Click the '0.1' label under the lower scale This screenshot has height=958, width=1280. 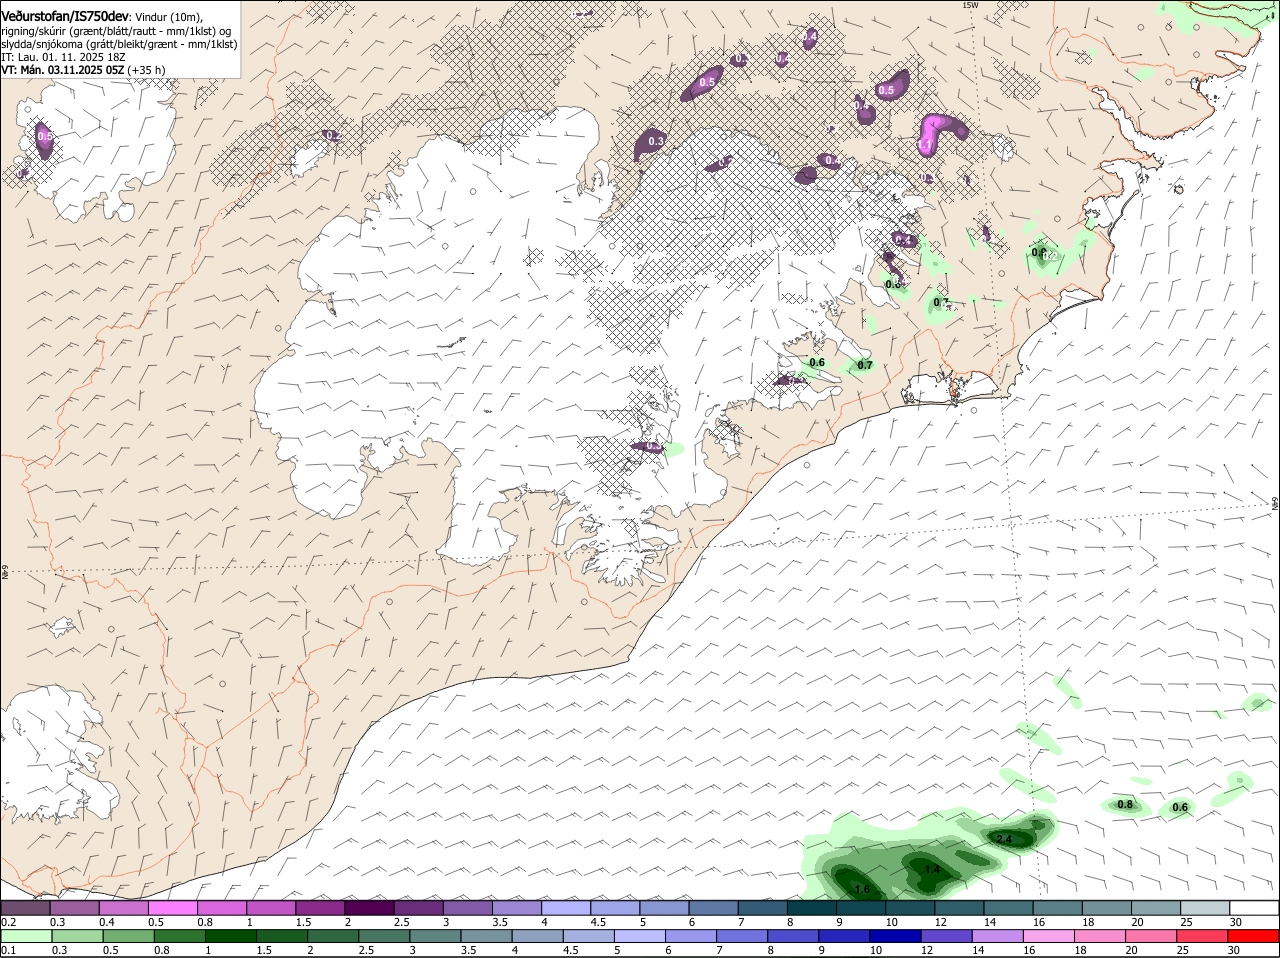(8, 951)
